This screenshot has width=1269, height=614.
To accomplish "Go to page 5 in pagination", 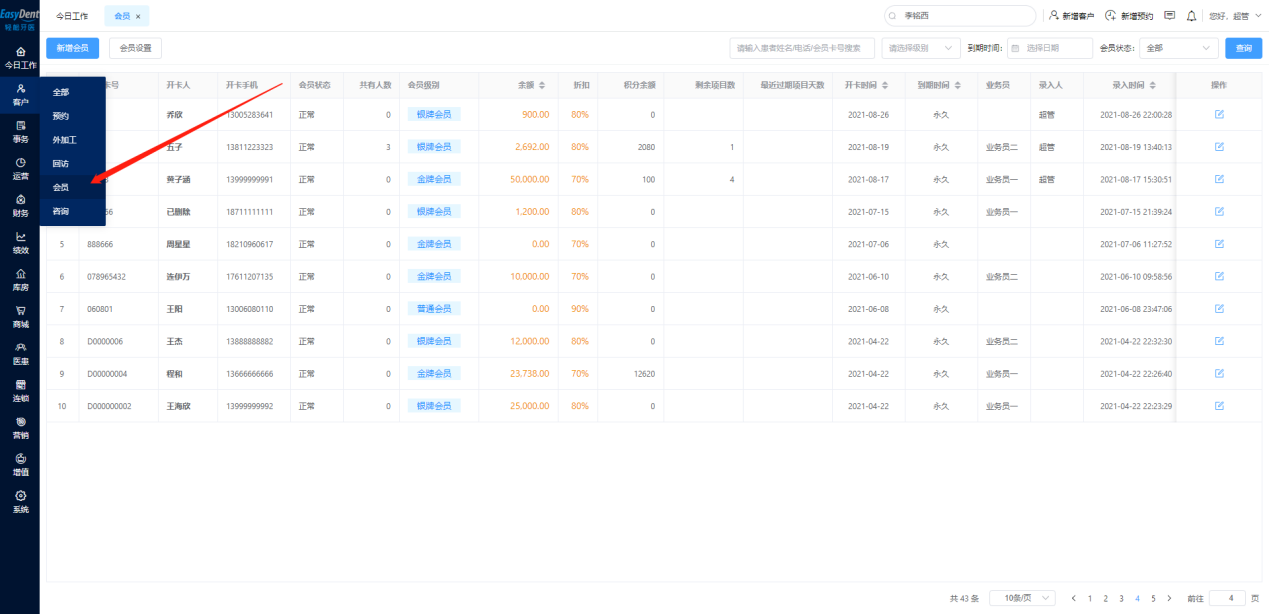I will [1153, 598].
